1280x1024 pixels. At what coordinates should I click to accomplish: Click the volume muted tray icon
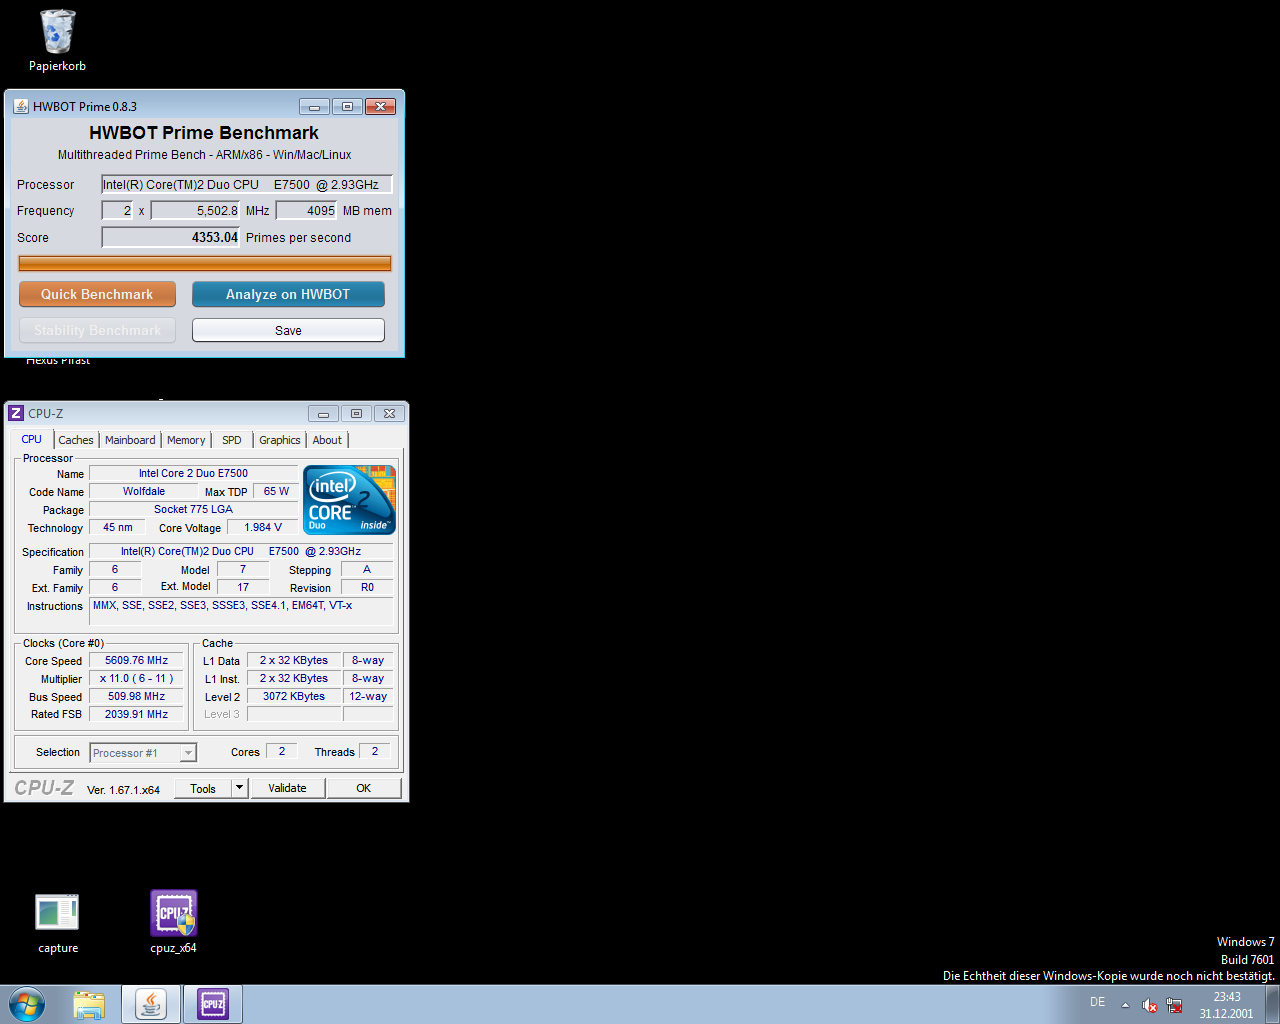[x=1150, y=1005]
